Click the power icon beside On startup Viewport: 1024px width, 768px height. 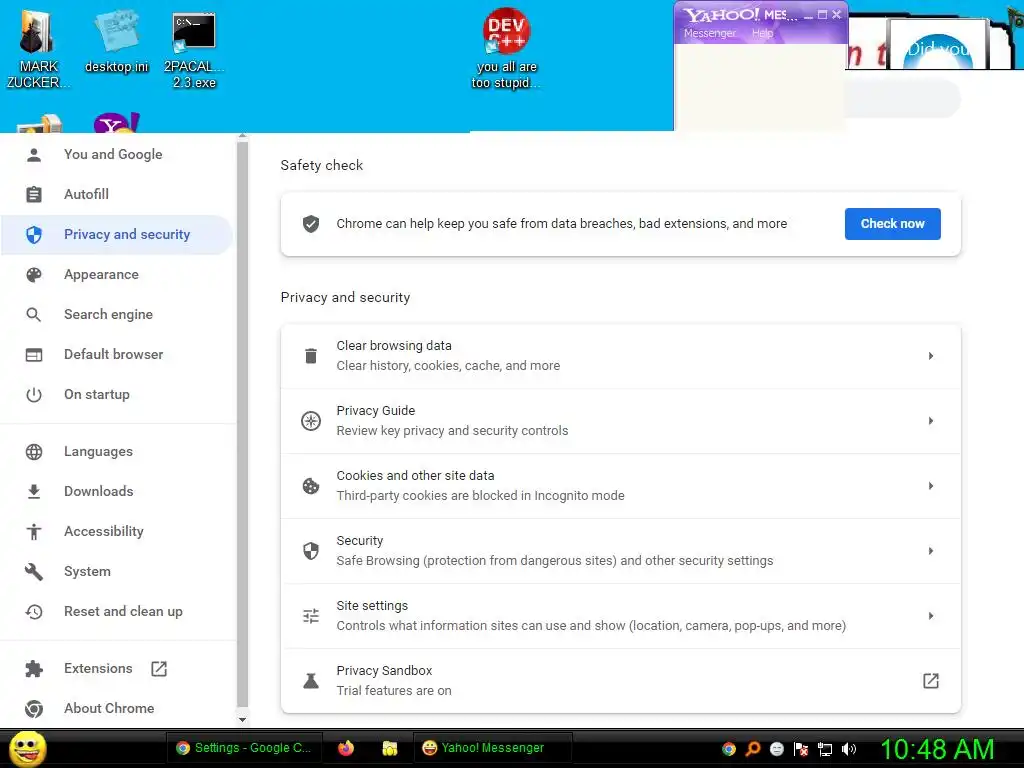pyautogui.click(x=34, y=395)
